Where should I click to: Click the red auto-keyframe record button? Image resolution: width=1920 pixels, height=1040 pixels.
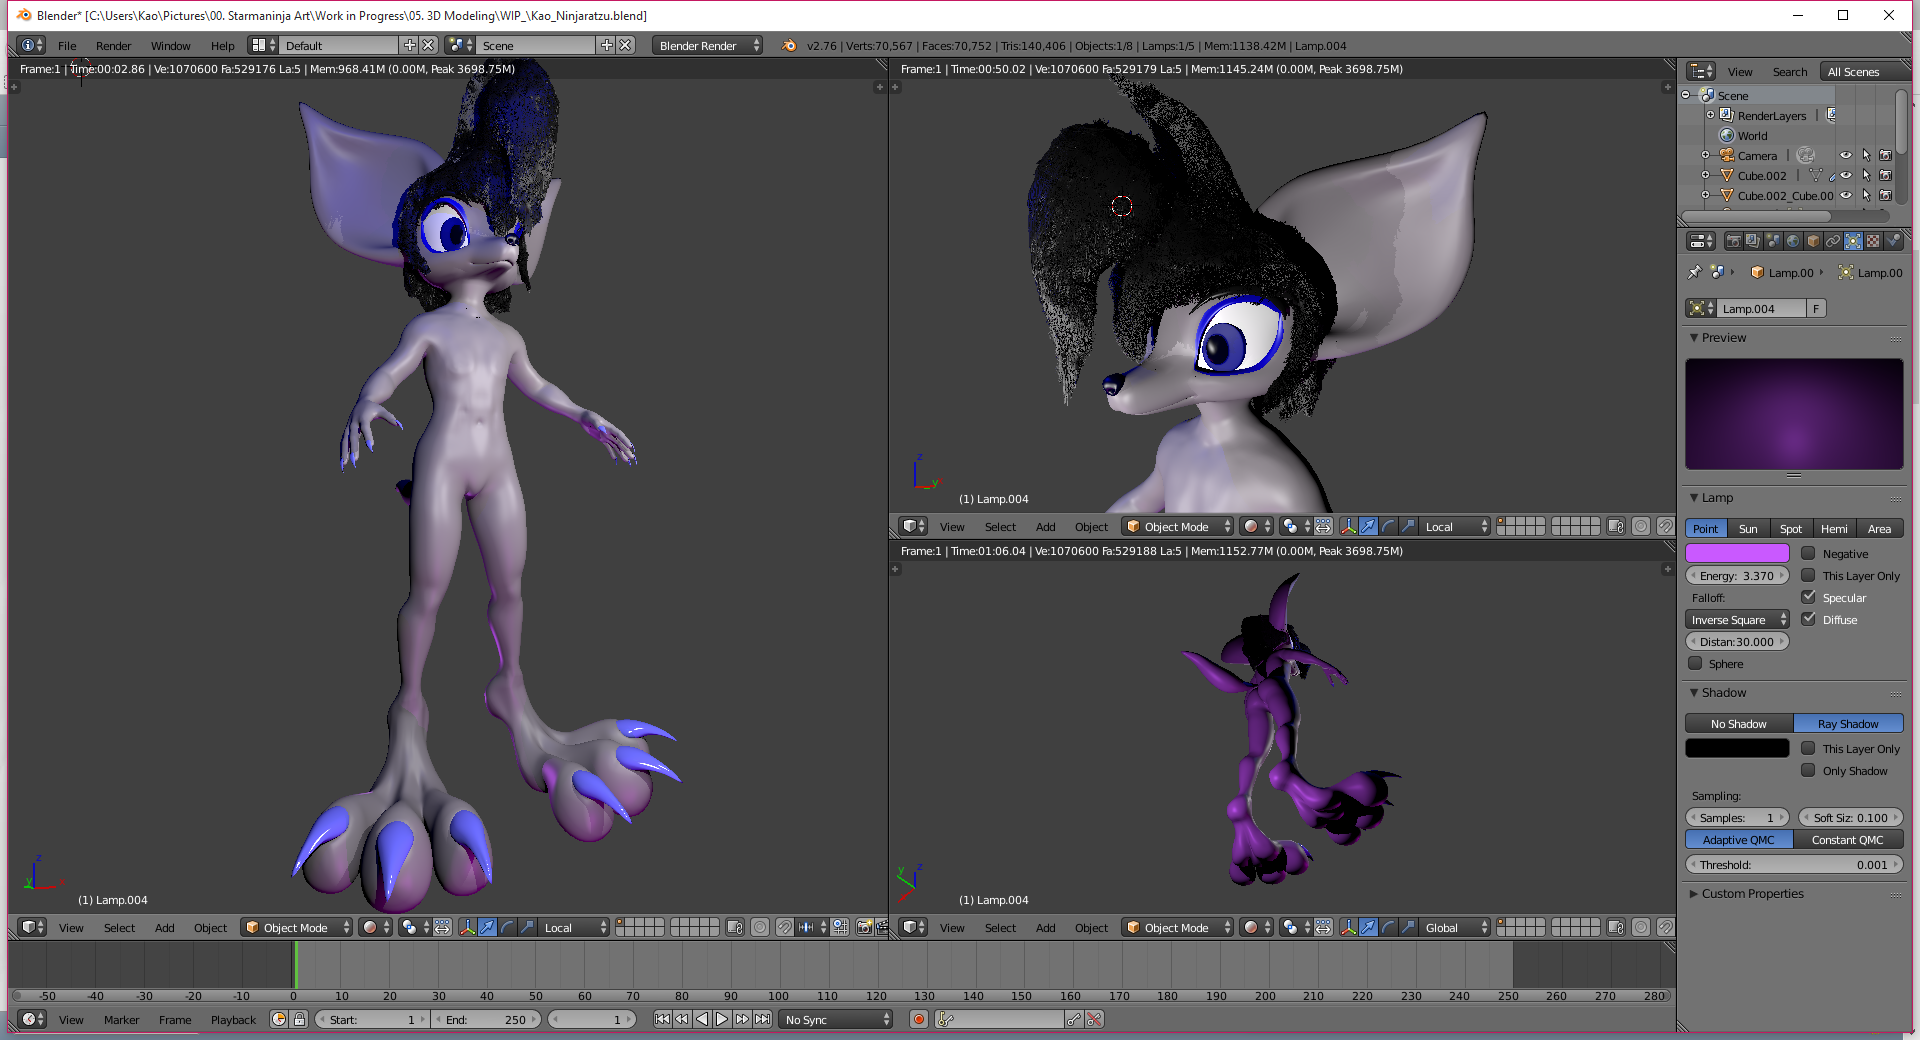coord(919,1019)
